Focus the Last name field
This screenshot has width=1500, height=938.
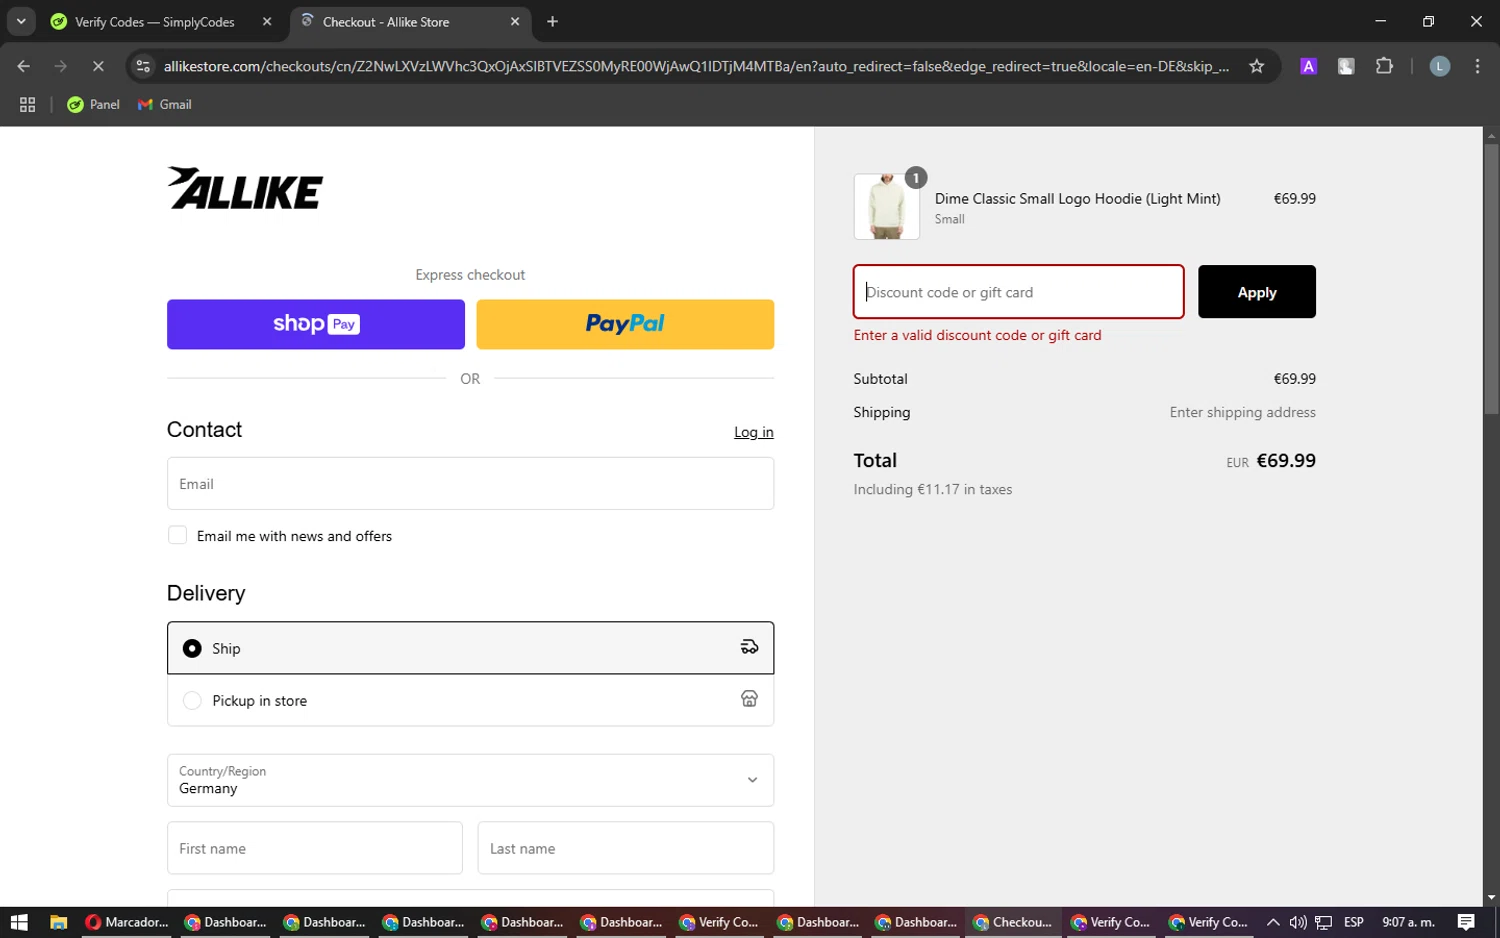point(626,848)
